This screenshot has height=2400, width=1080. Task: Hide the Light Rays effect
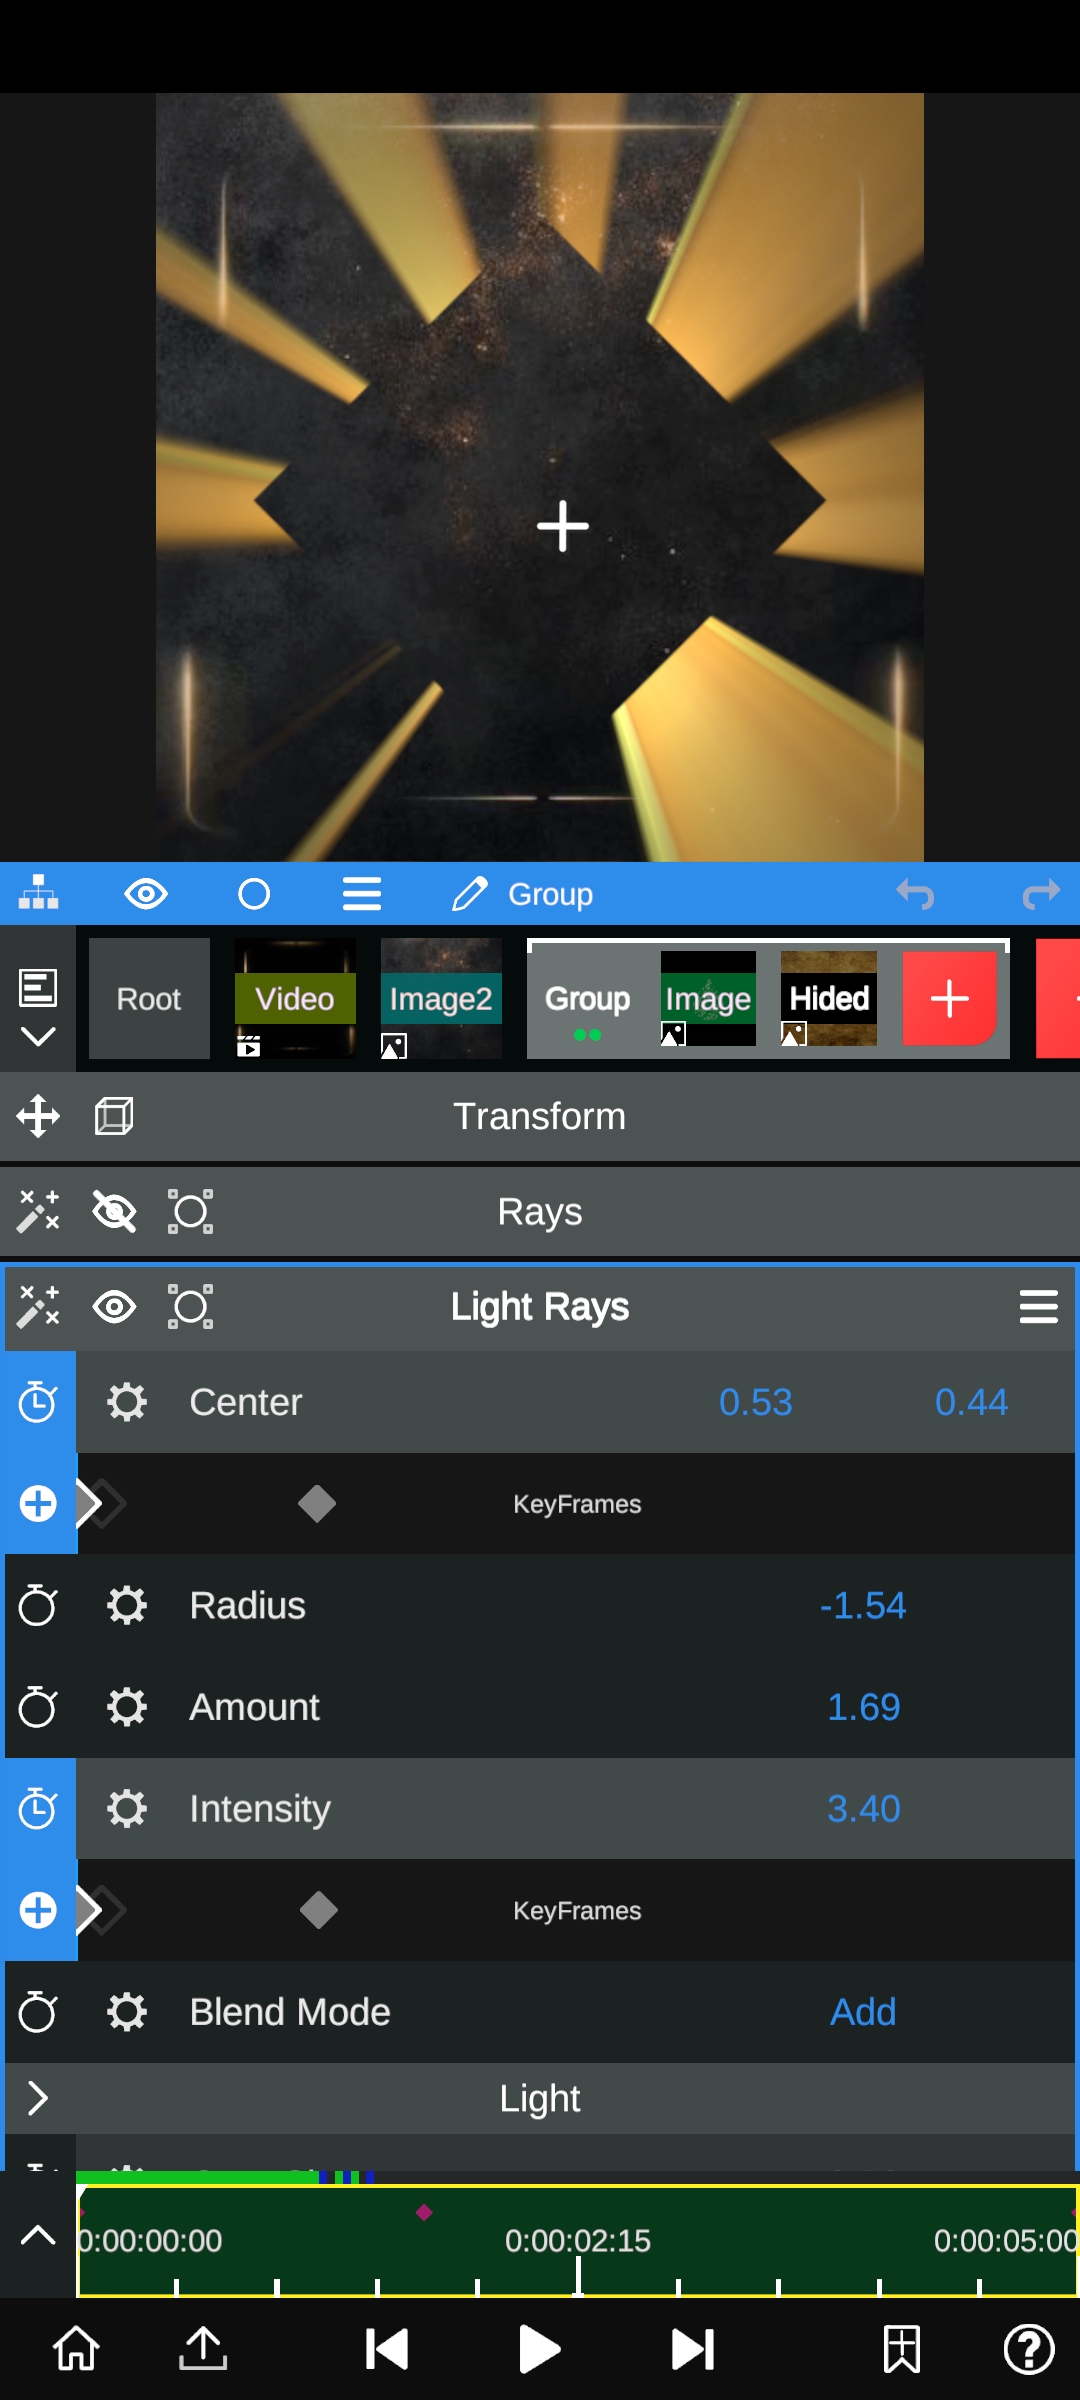(x=114, y=1306)
